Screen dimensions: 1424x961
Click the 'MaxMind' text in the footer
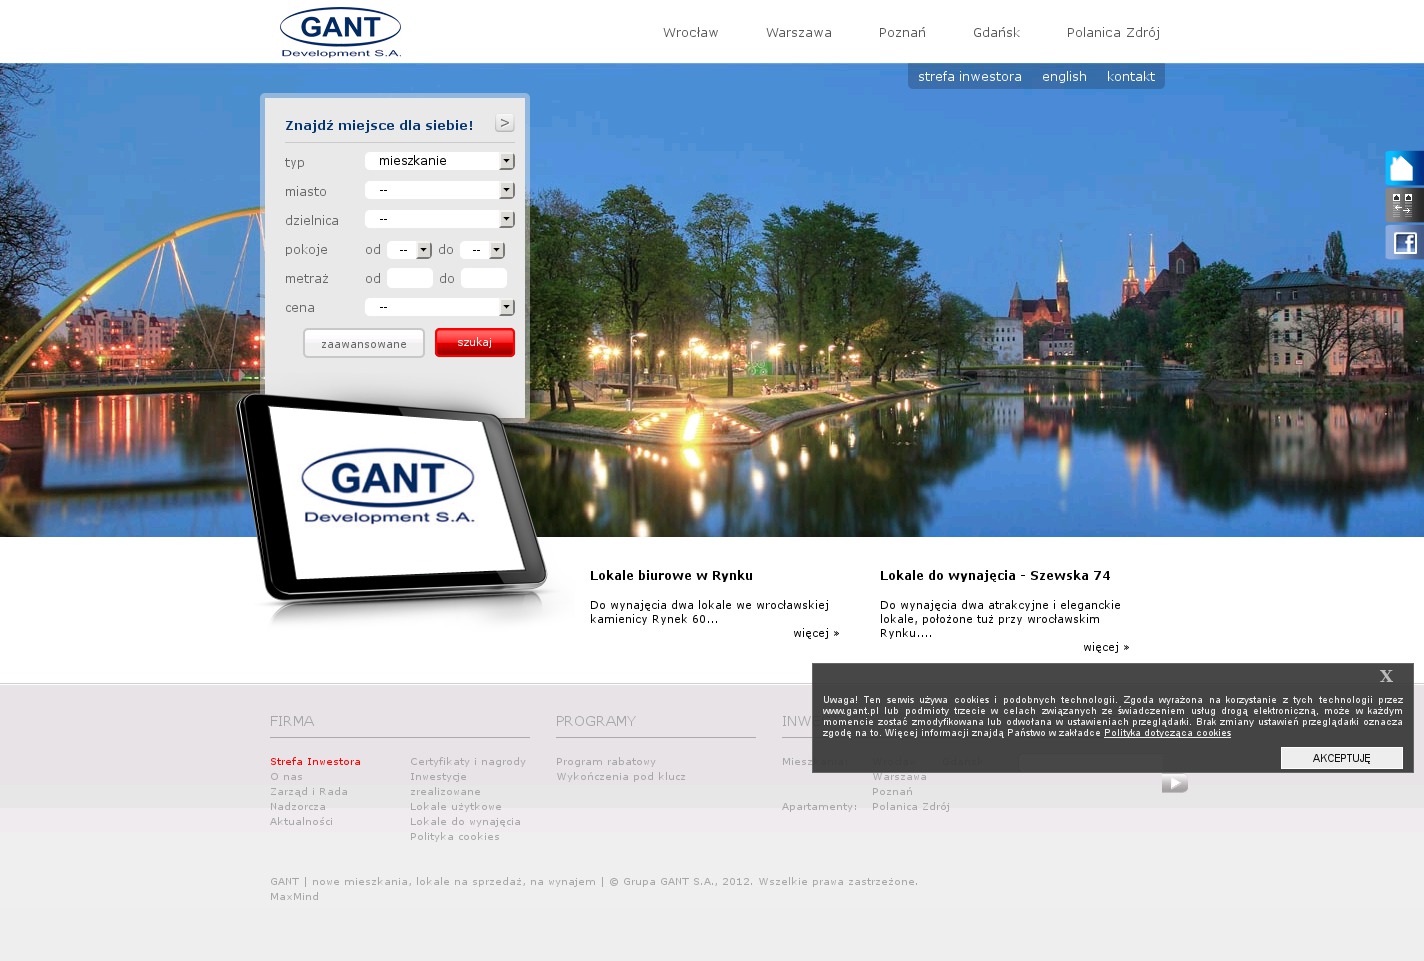294,897
